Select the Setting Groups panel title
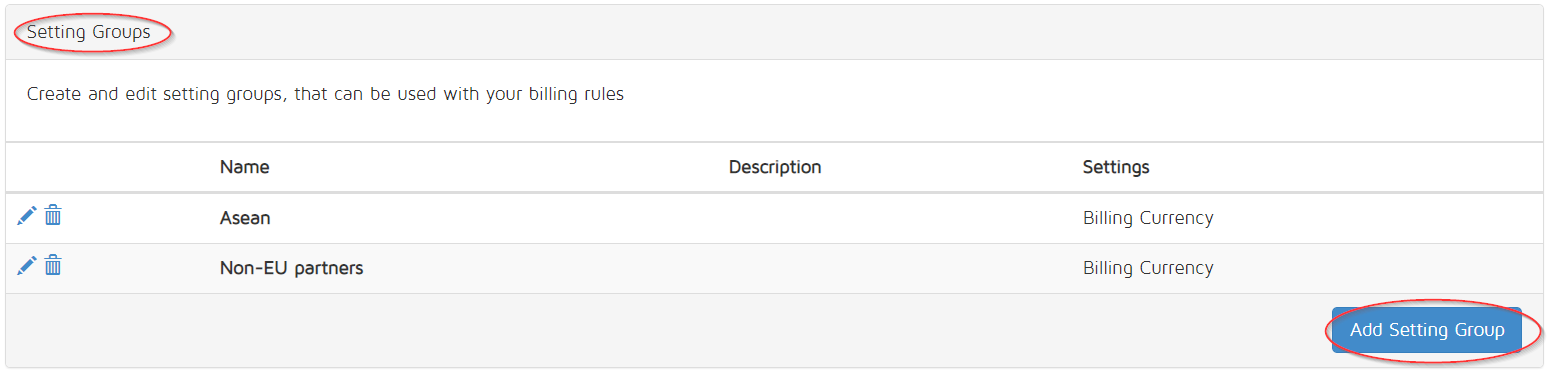This screenshot has height=376, width=1550. (89, 32)
